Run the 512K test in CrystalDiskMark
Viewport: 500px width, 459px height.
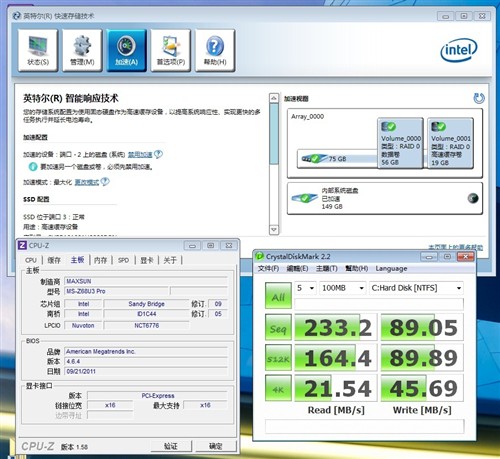(x=278, y=358)
